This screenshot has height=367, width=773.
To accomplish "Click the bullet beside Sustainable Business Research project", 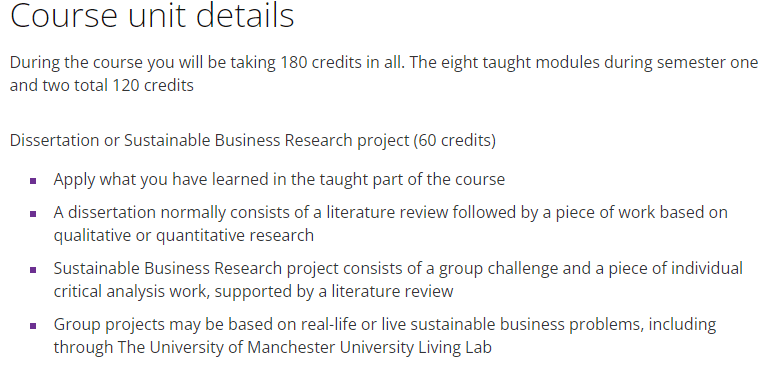I will [33, 270].
